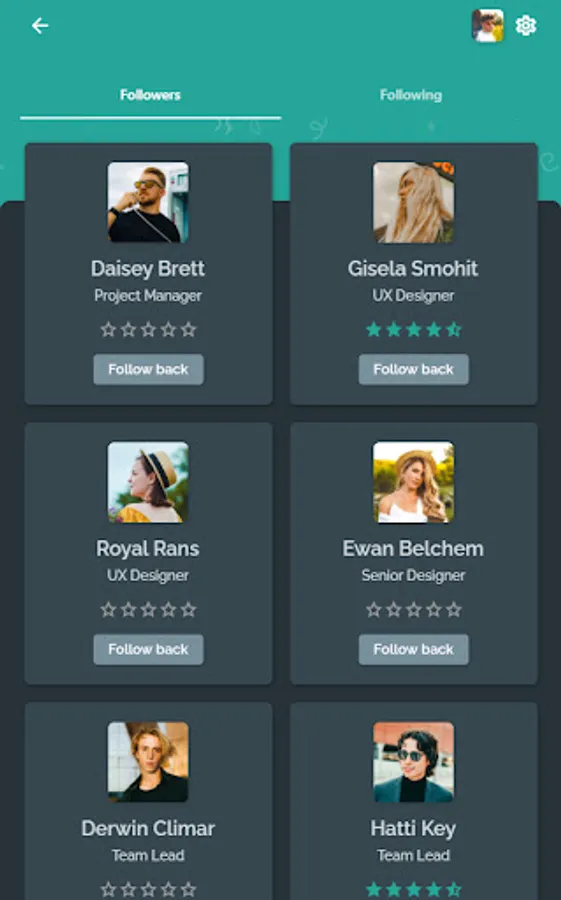Select the Followers tab

click(x=150, y=95)
